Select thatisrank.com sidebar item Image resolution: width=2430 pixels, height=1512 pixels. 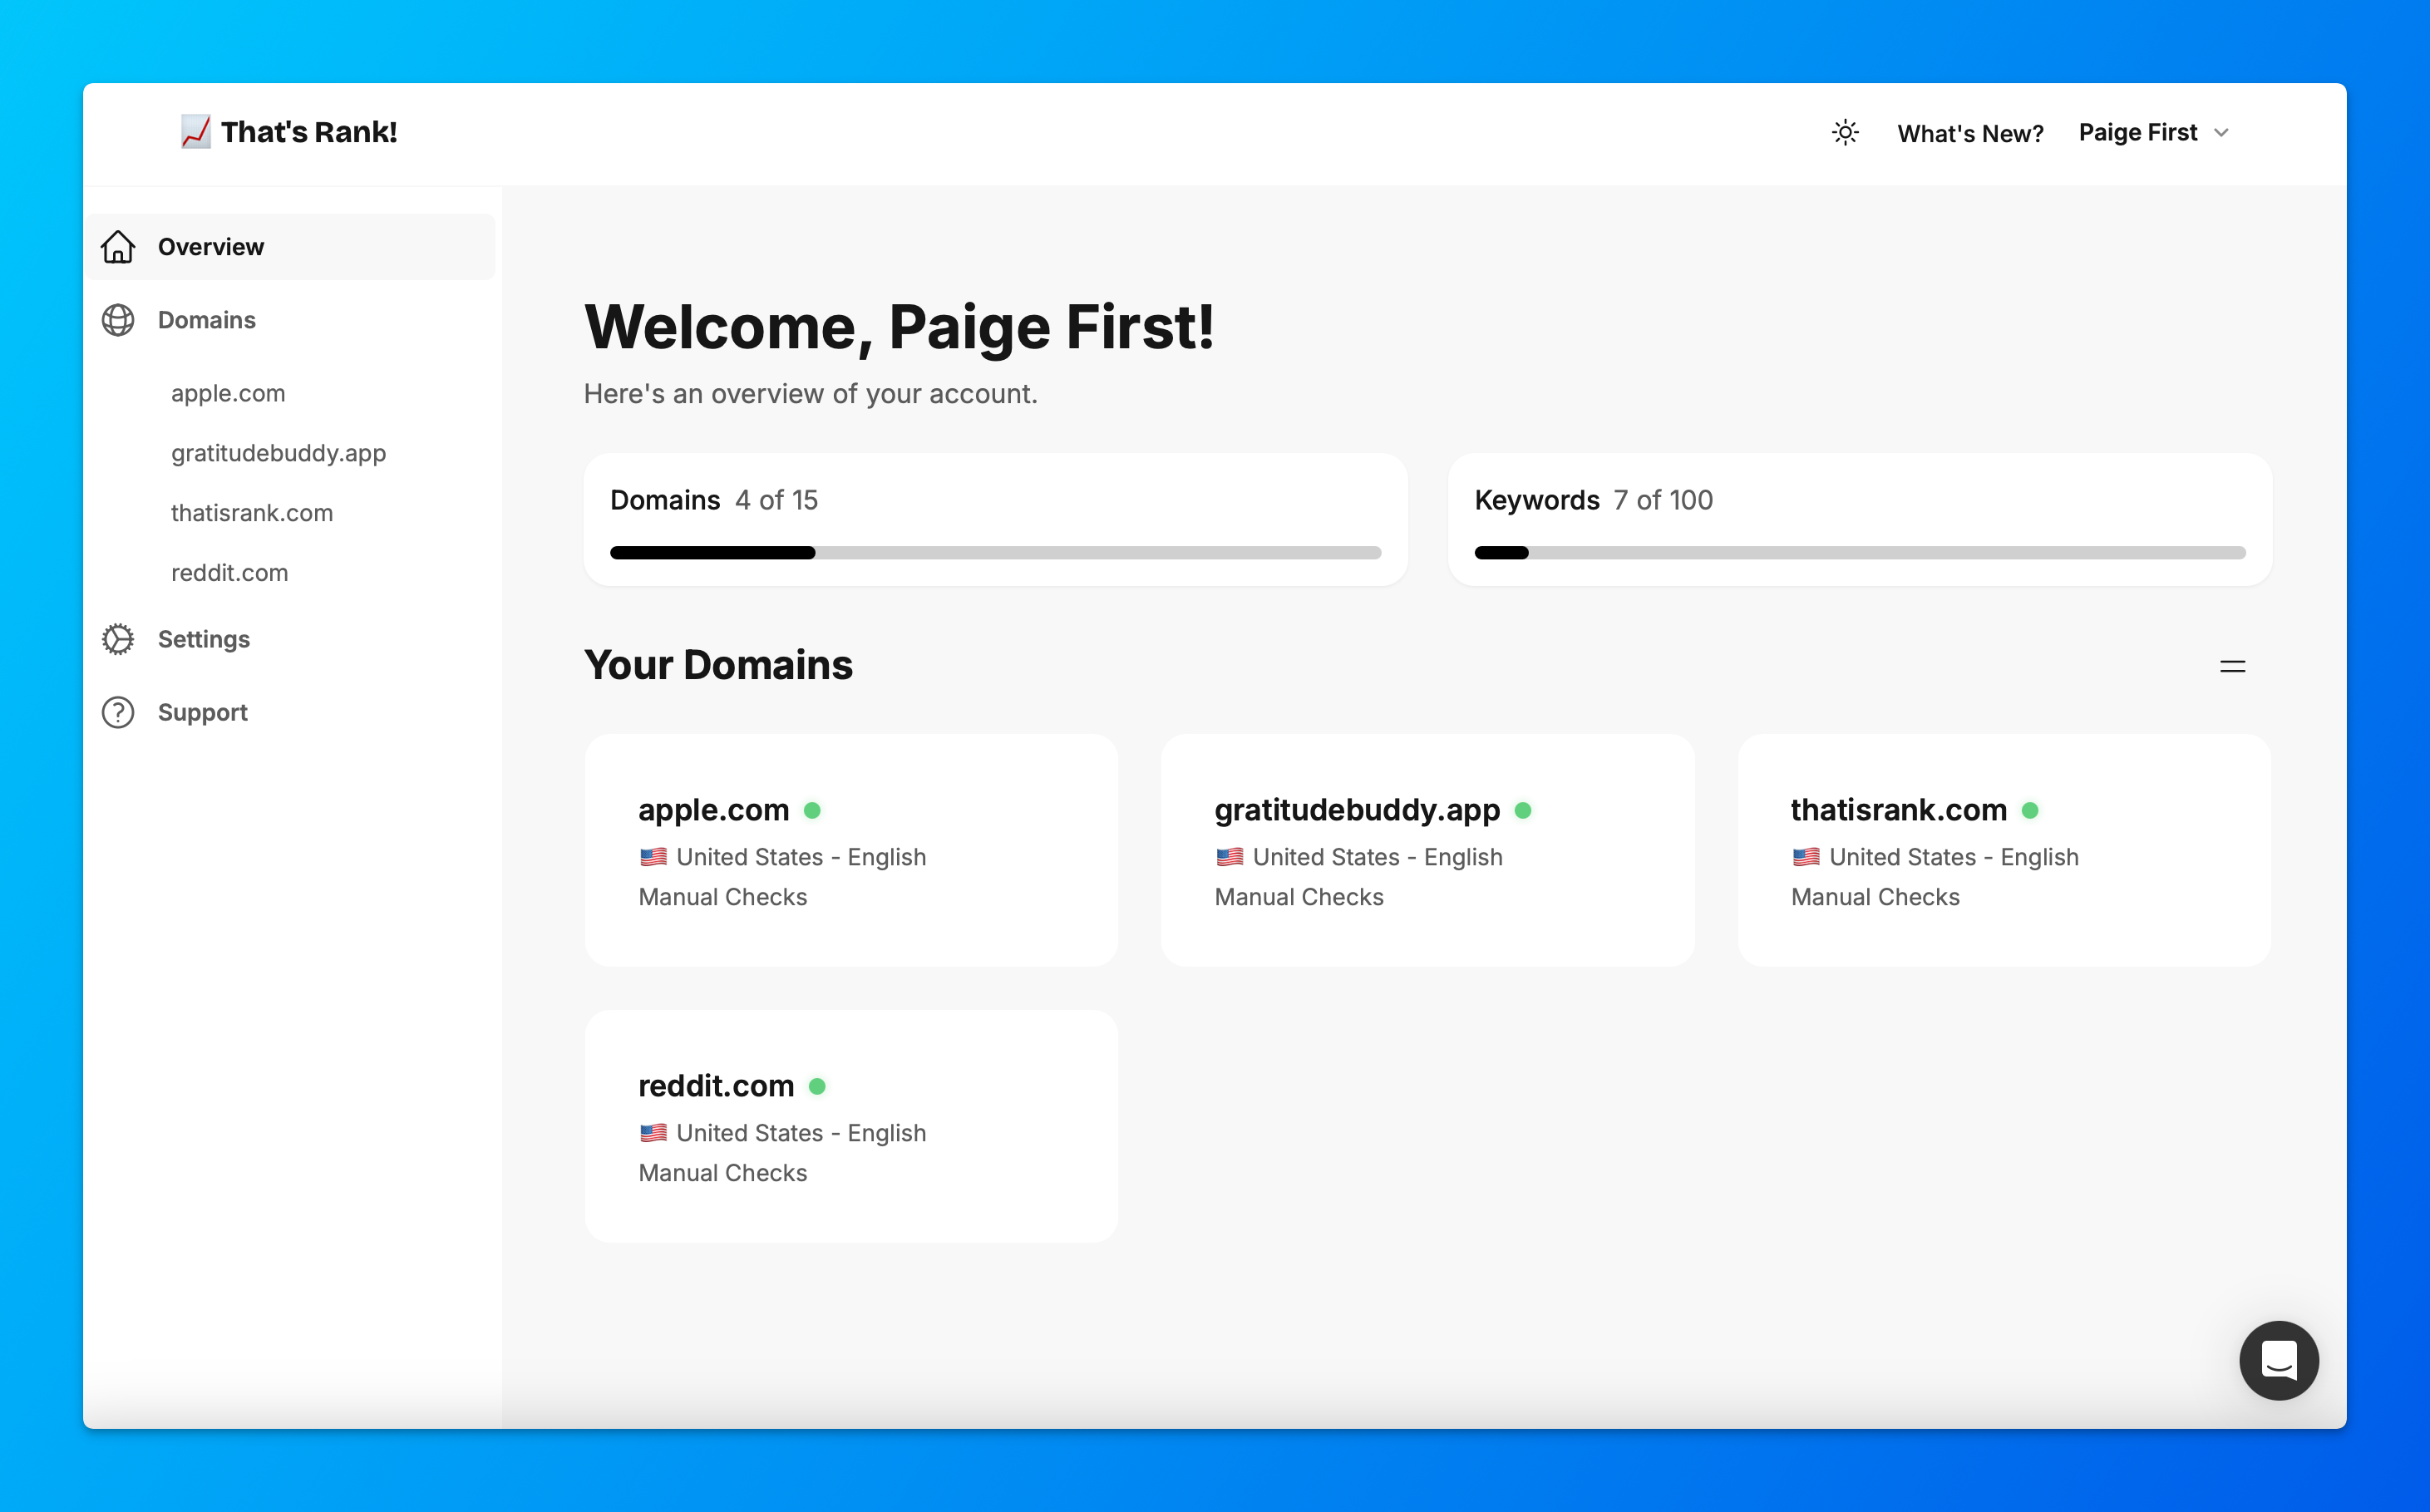(x=253, y=512)
